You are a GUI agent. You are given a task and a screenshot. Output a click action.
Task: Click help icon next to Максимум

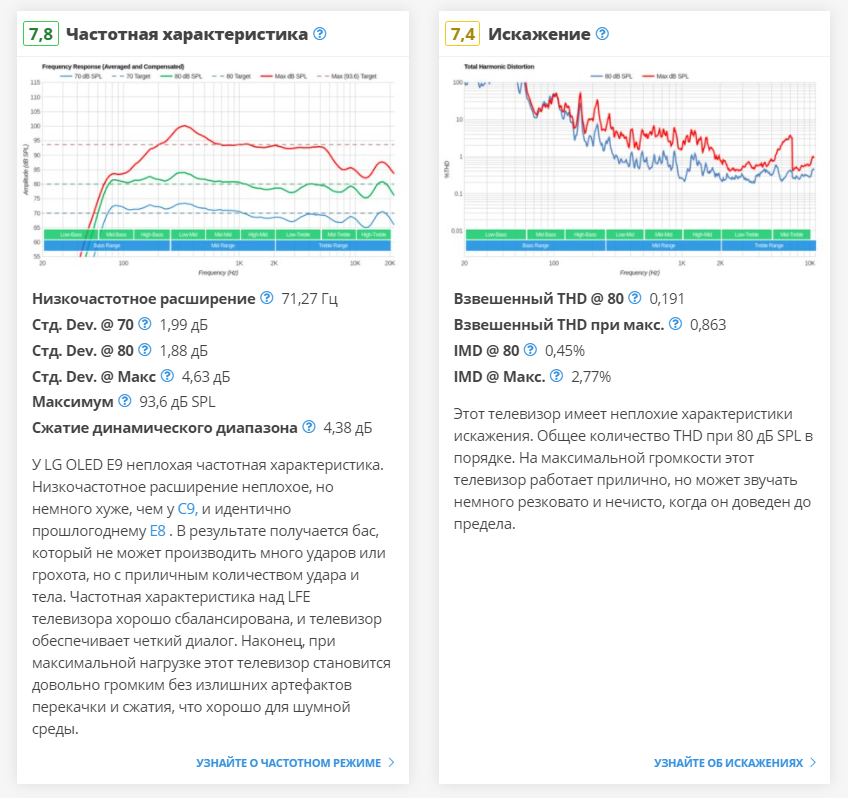click(x=125, y=401)
